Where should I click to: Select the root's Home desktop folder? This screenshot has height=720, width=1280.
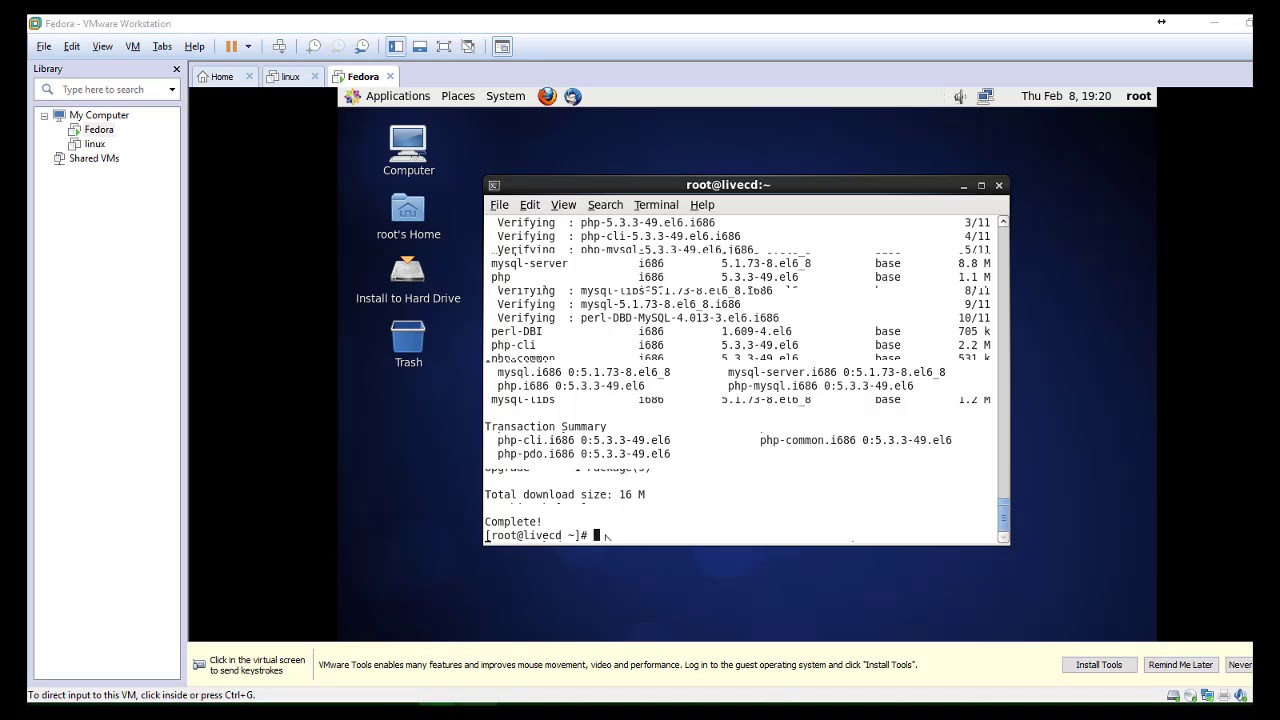click(x=408, y=217)
